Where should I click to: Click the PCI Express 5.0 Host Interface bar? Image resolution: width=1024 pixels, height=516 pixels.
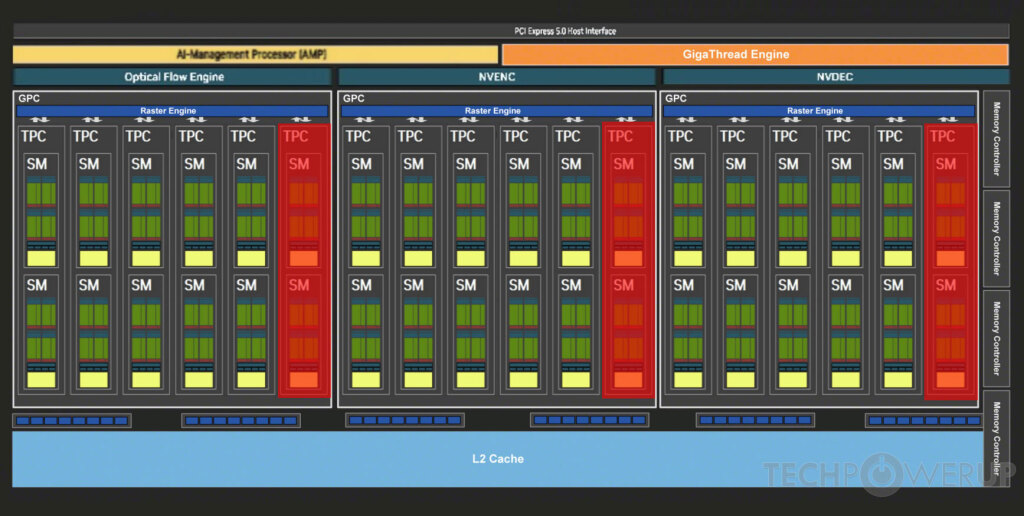(511, 31)
